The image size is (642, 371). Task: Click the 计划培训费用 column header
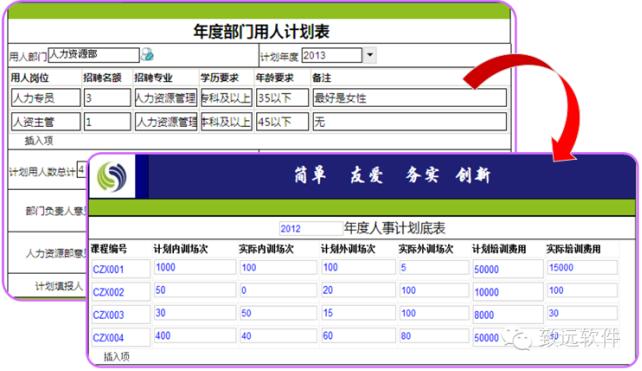tap(499, 249)
